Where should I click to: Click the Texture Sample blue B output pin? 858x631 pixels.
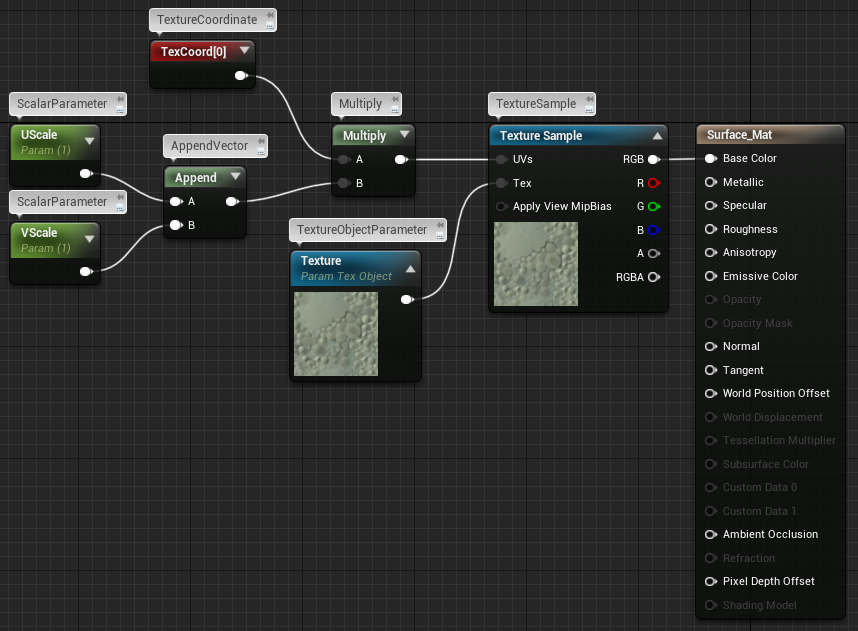click(x=653, y=230)
